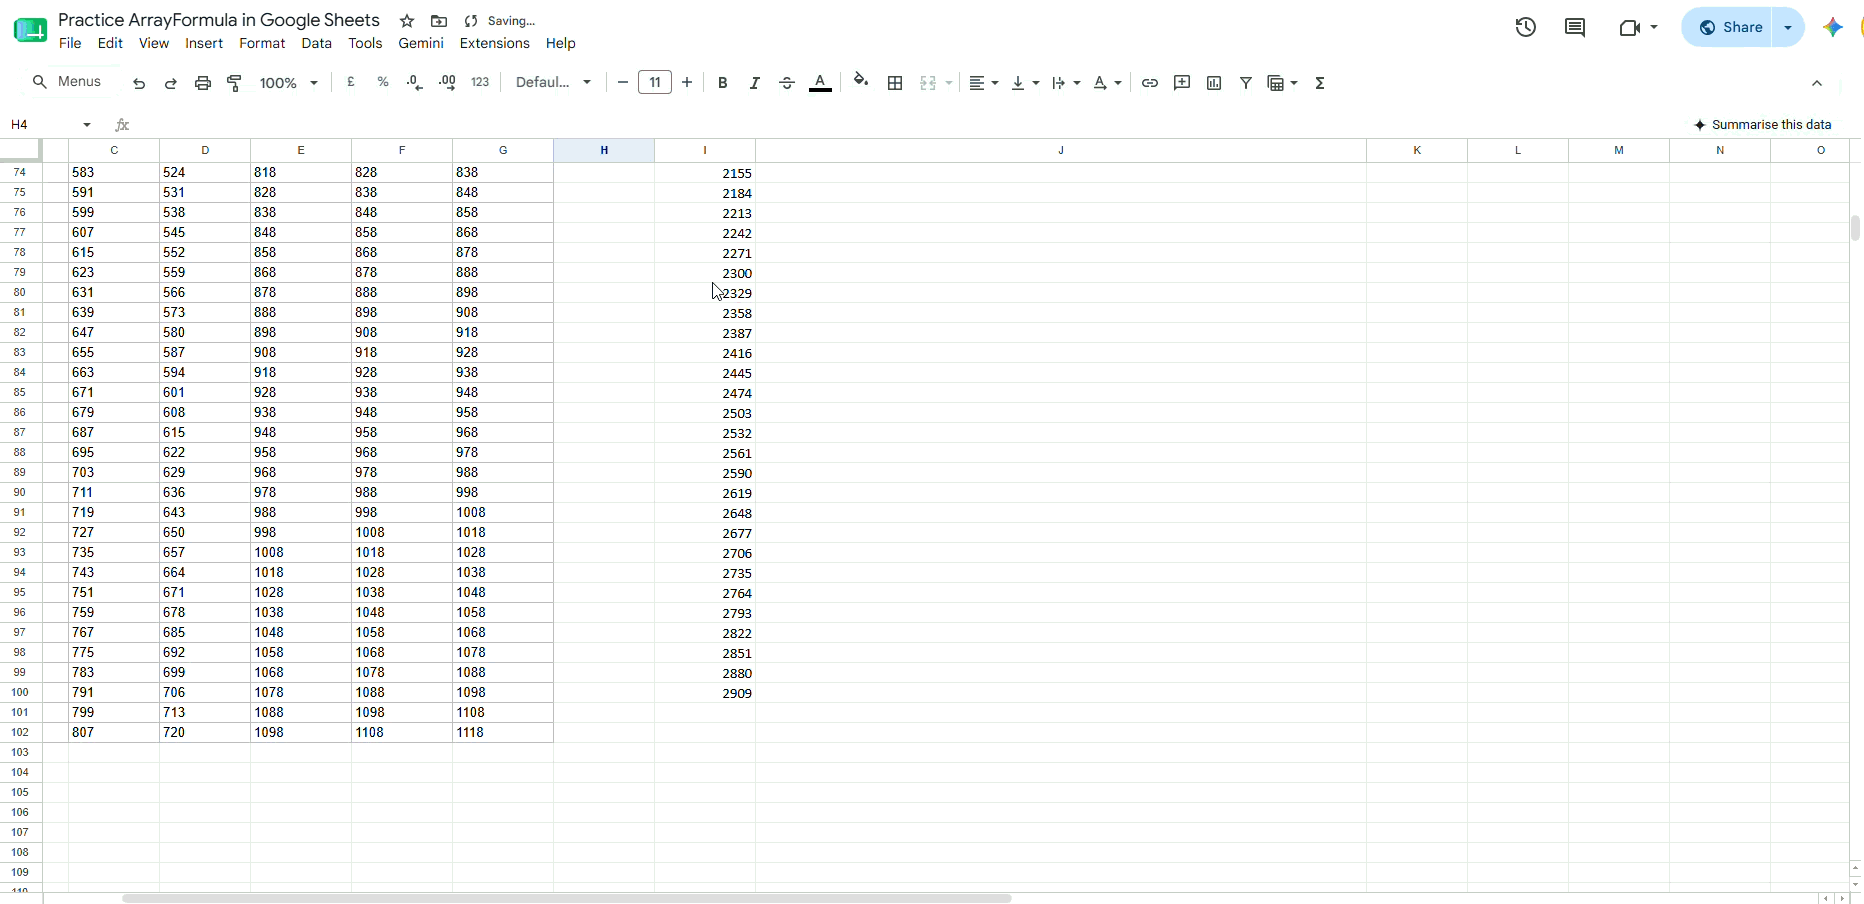Open the Name box dropdown arrow

pyautogui.click(x=87, y=125)
